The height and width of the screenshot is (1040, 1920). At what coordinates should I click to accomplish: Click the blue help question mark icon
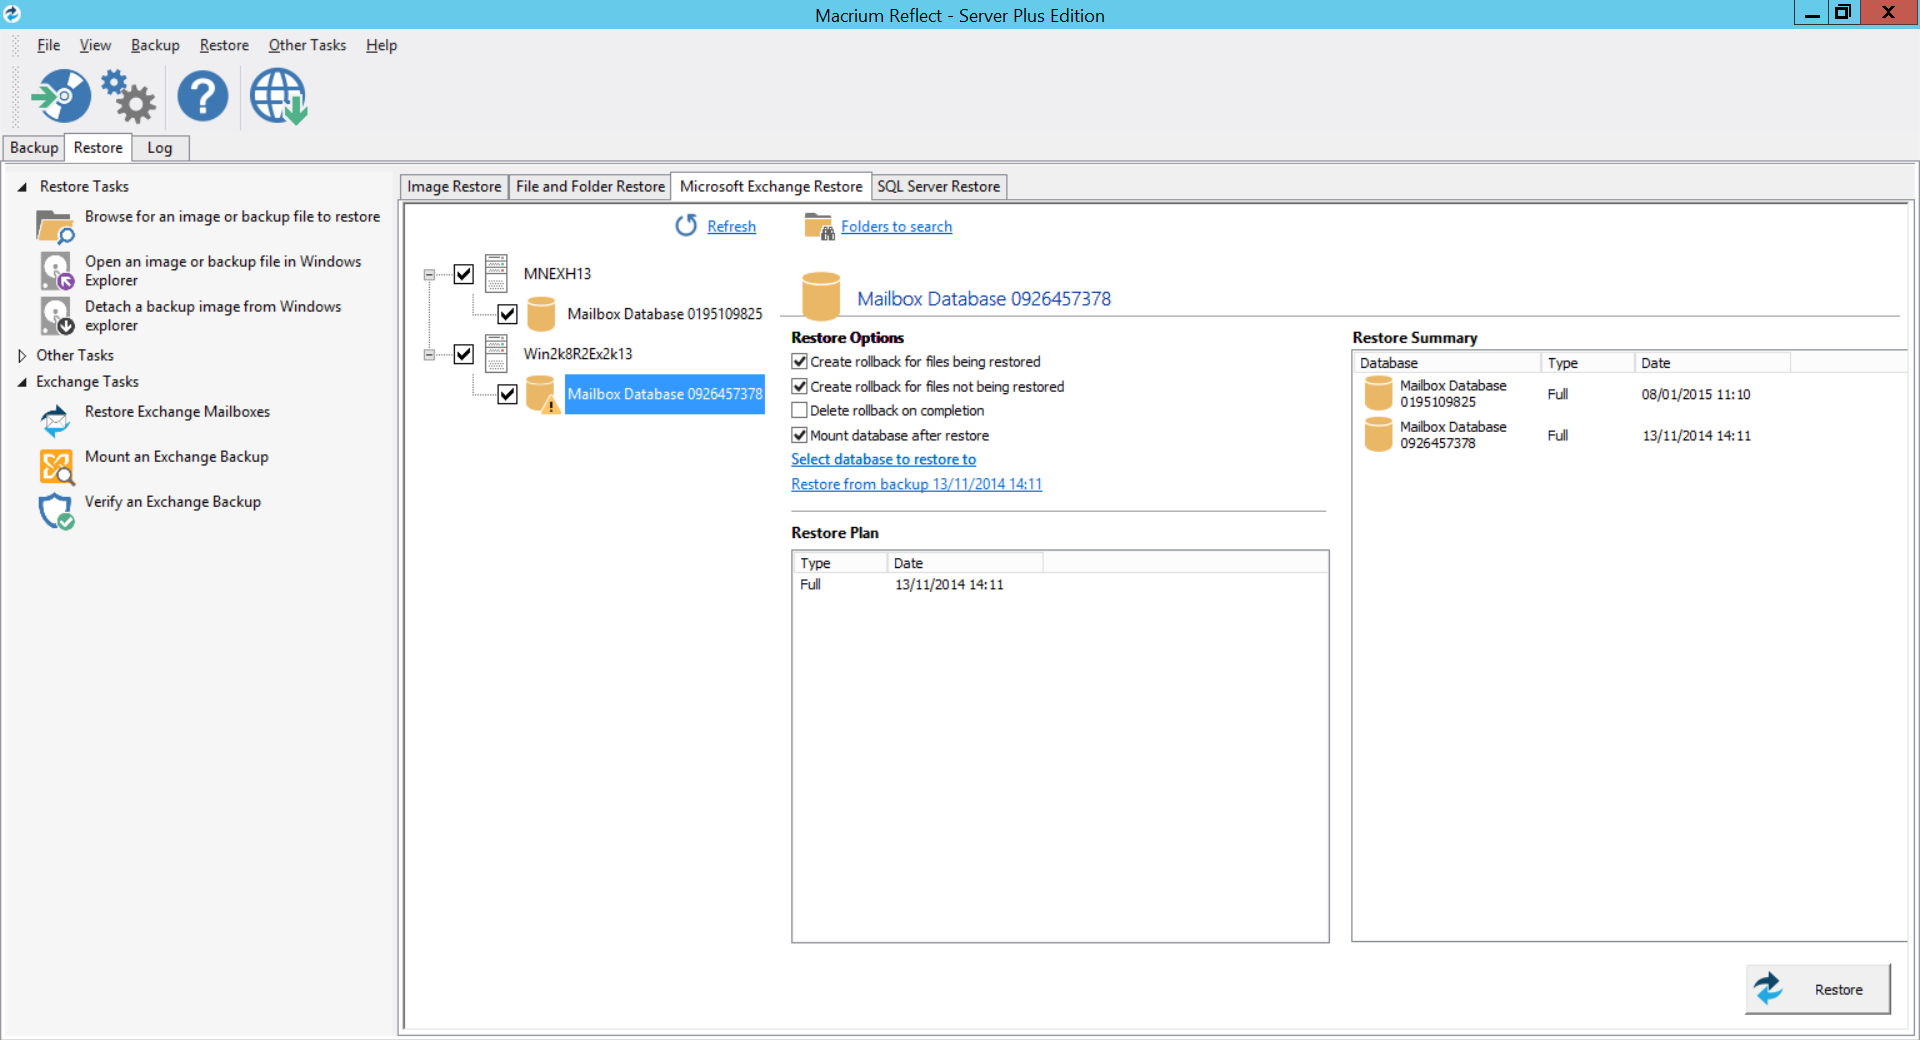[x=203, y=96]
